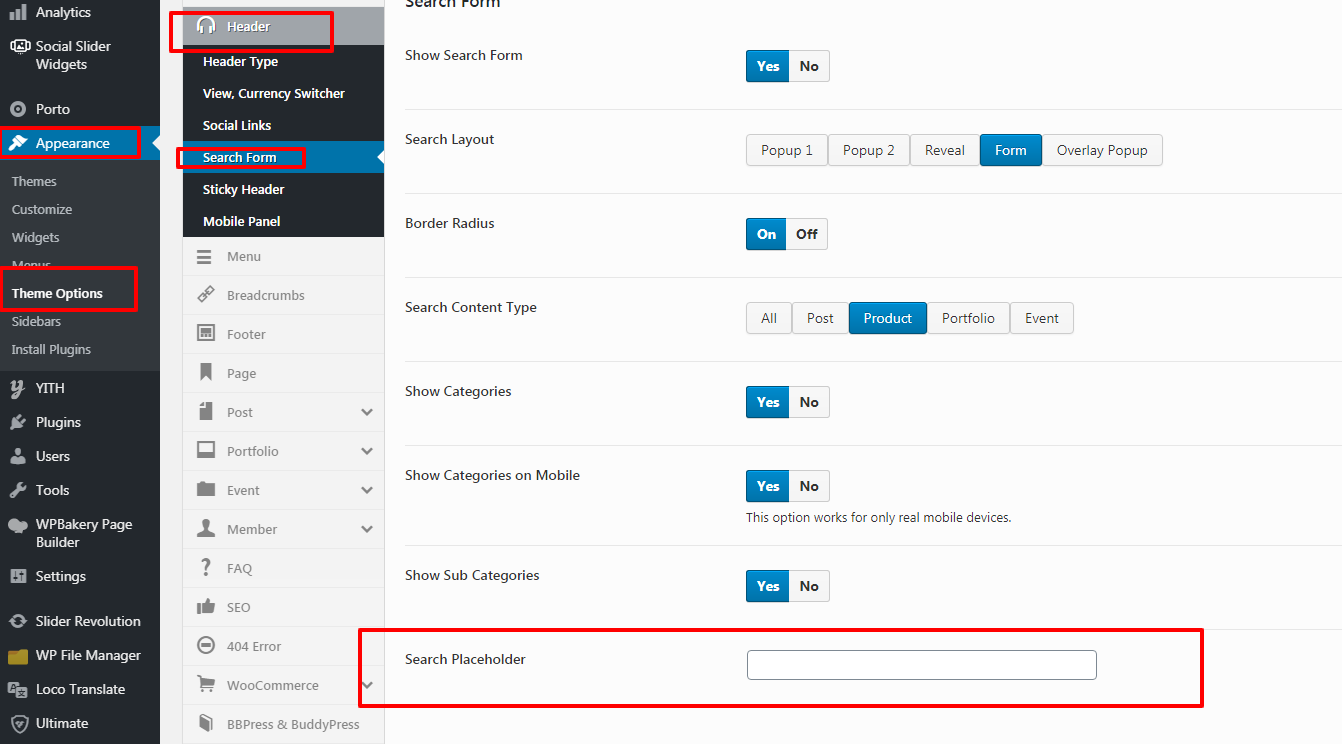The width and height of the screenshot is (1342, 744).
Task: Click the Porto circle icon
Action: point(18,109)
